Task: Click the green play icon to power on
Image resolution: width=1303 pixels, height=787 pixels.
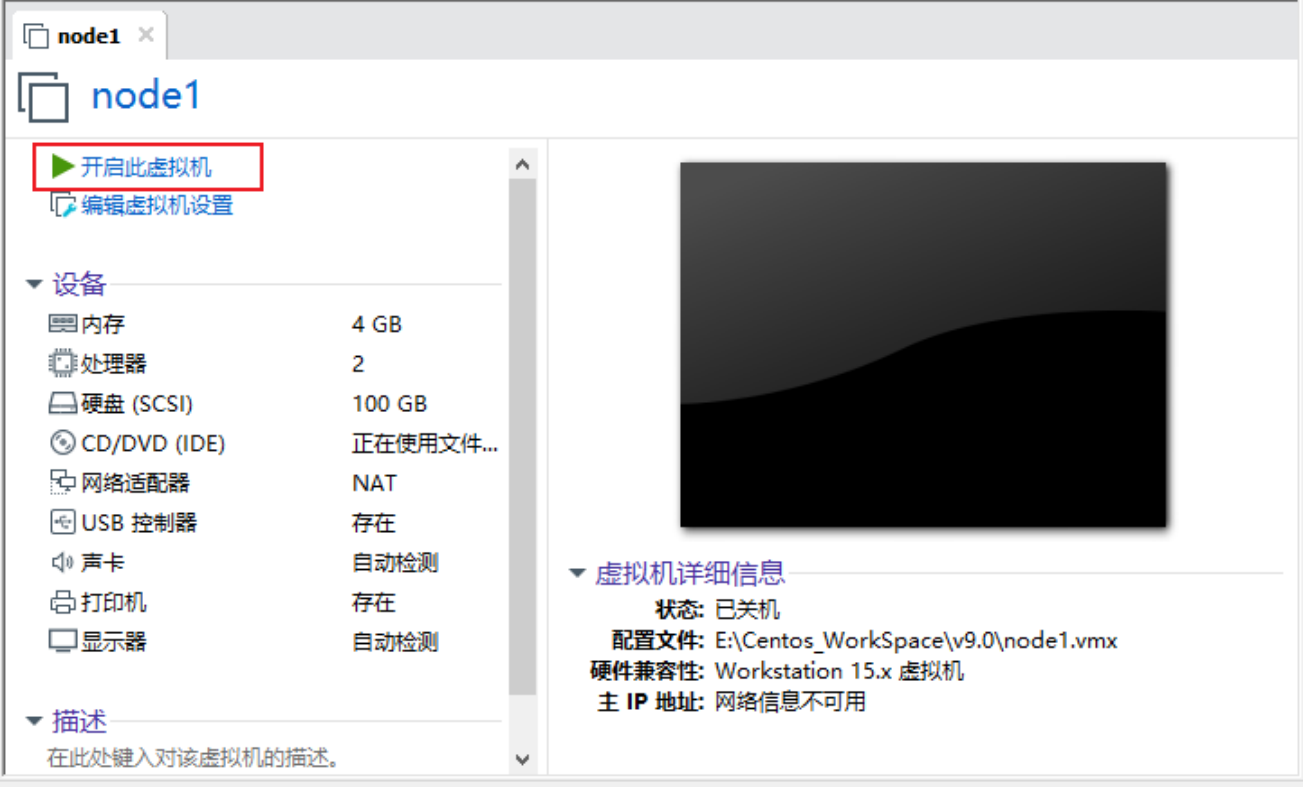Action: [63, 166]
